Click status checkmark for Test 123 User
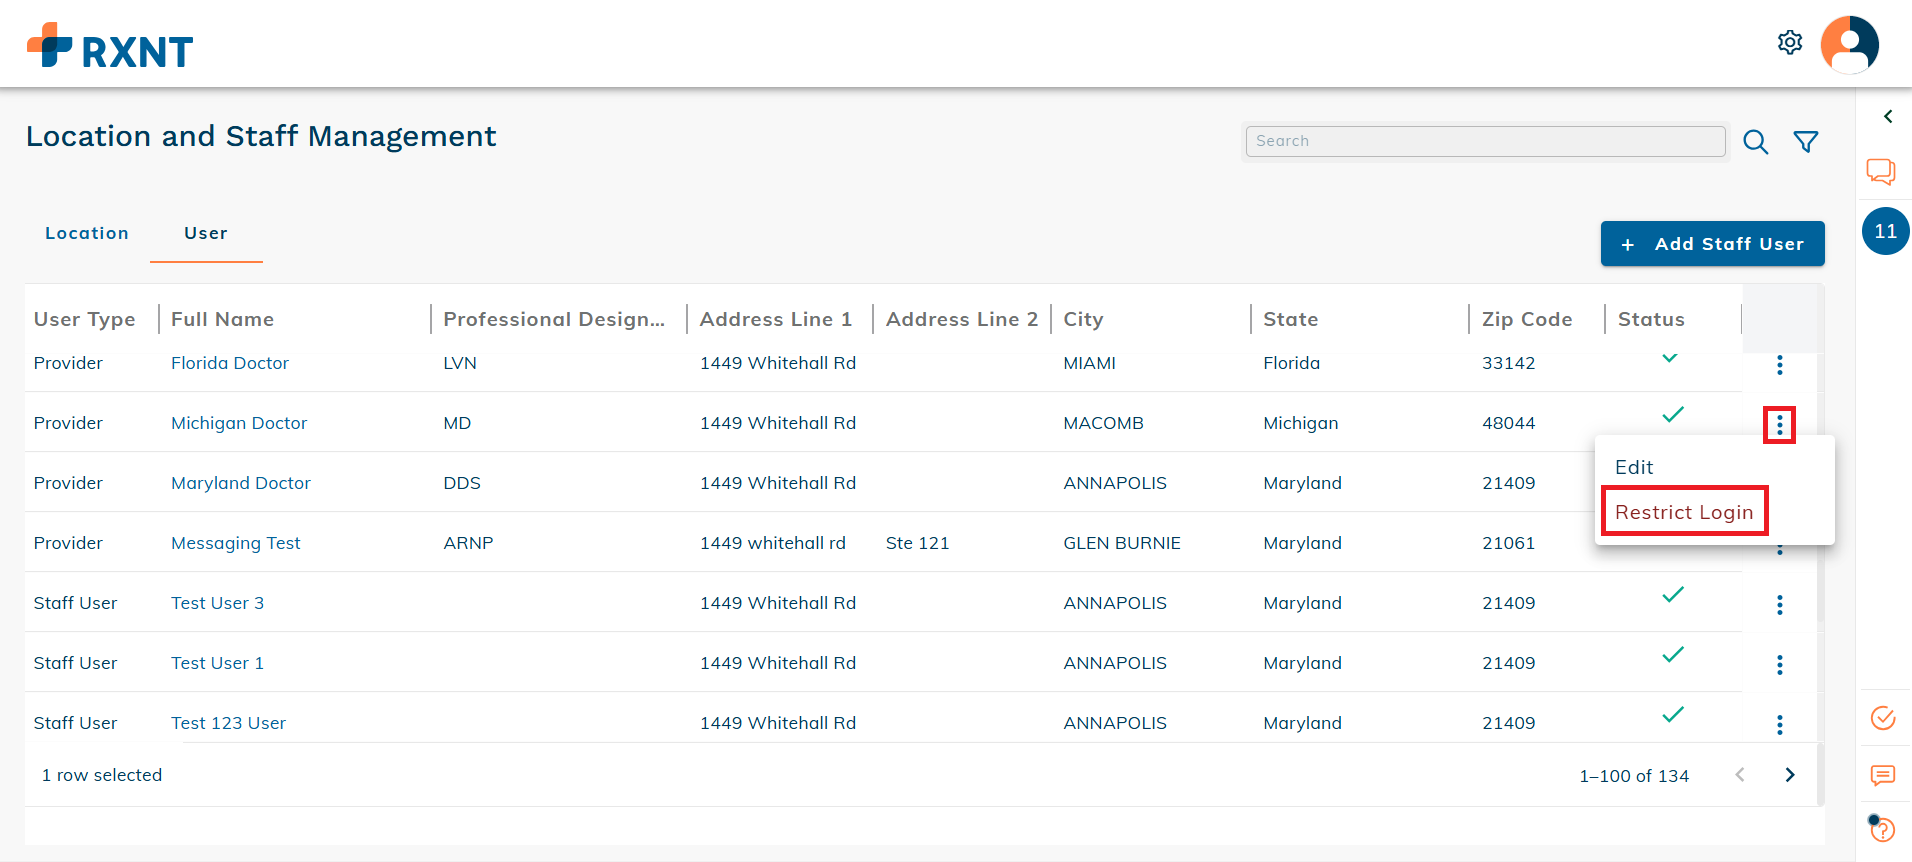 pyautogui.click(x=1673, y=714)
